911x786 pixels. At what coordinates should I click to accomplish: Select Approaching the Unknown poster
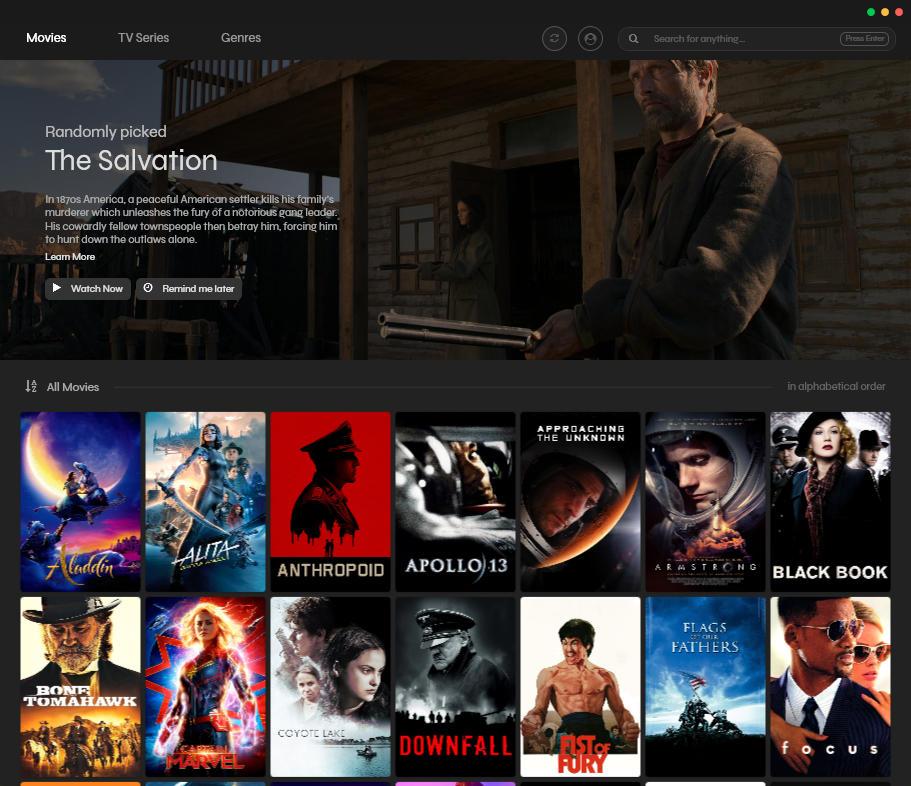pos(580,502)
